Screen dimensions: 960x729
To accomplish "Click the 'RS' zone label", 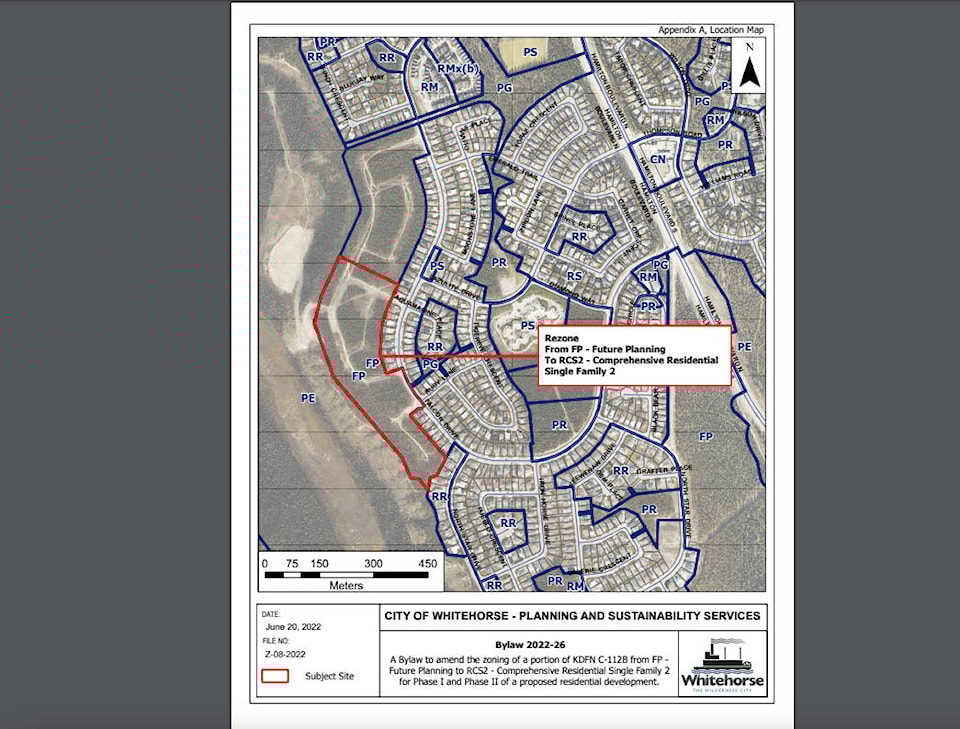I will pos(574,276).
